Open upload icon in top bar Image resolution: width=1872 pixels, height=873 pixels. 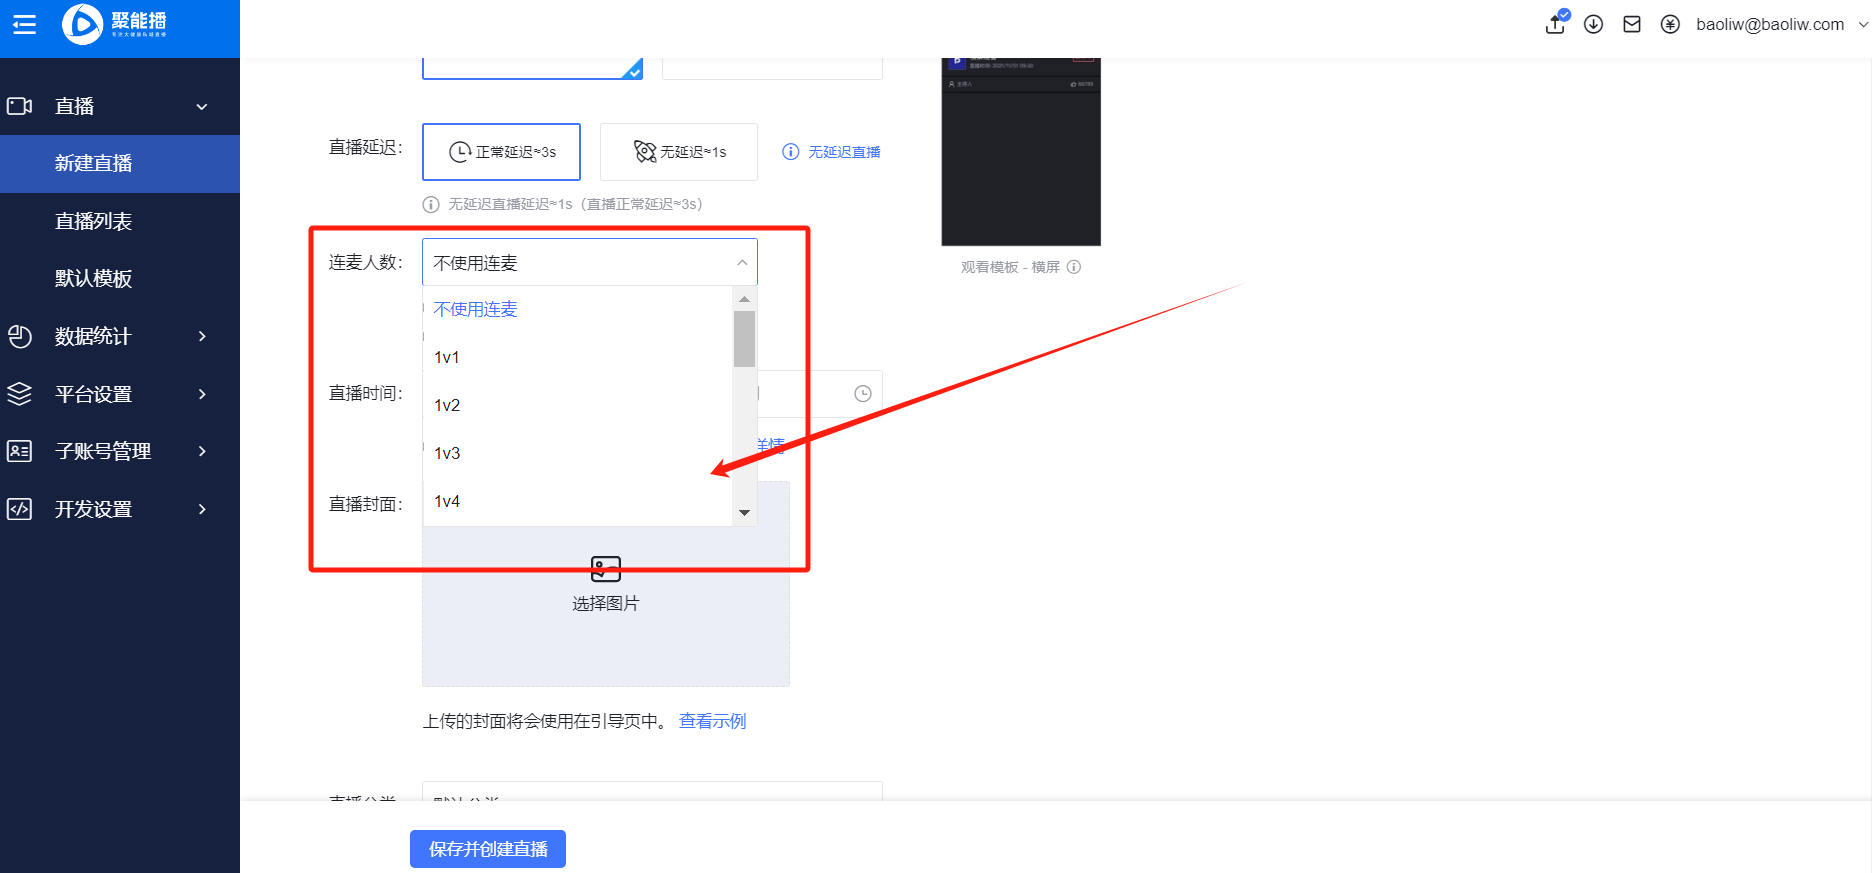click(1556, 23)
